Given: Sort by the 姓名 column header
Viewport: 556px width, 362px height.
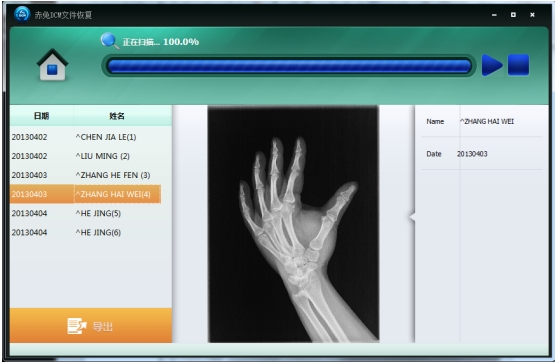Looking at the screenshot, I should click(x=117, y=116).
